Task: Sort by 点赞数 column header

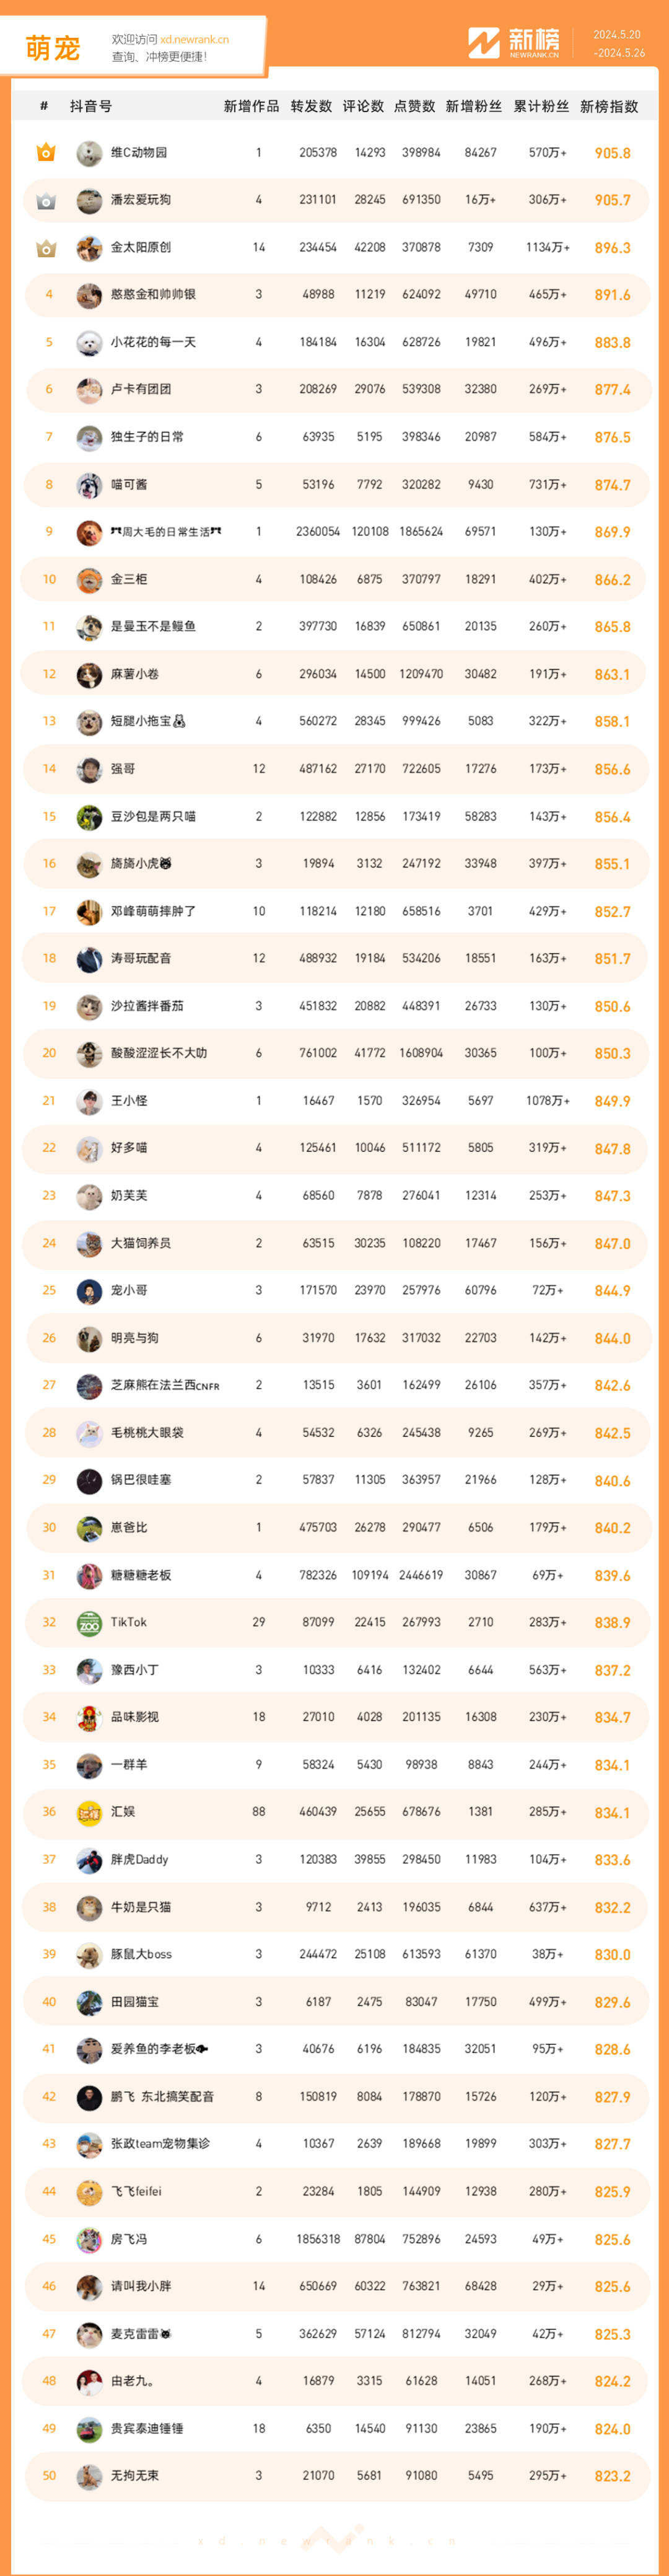Action: tap(415, 107)
